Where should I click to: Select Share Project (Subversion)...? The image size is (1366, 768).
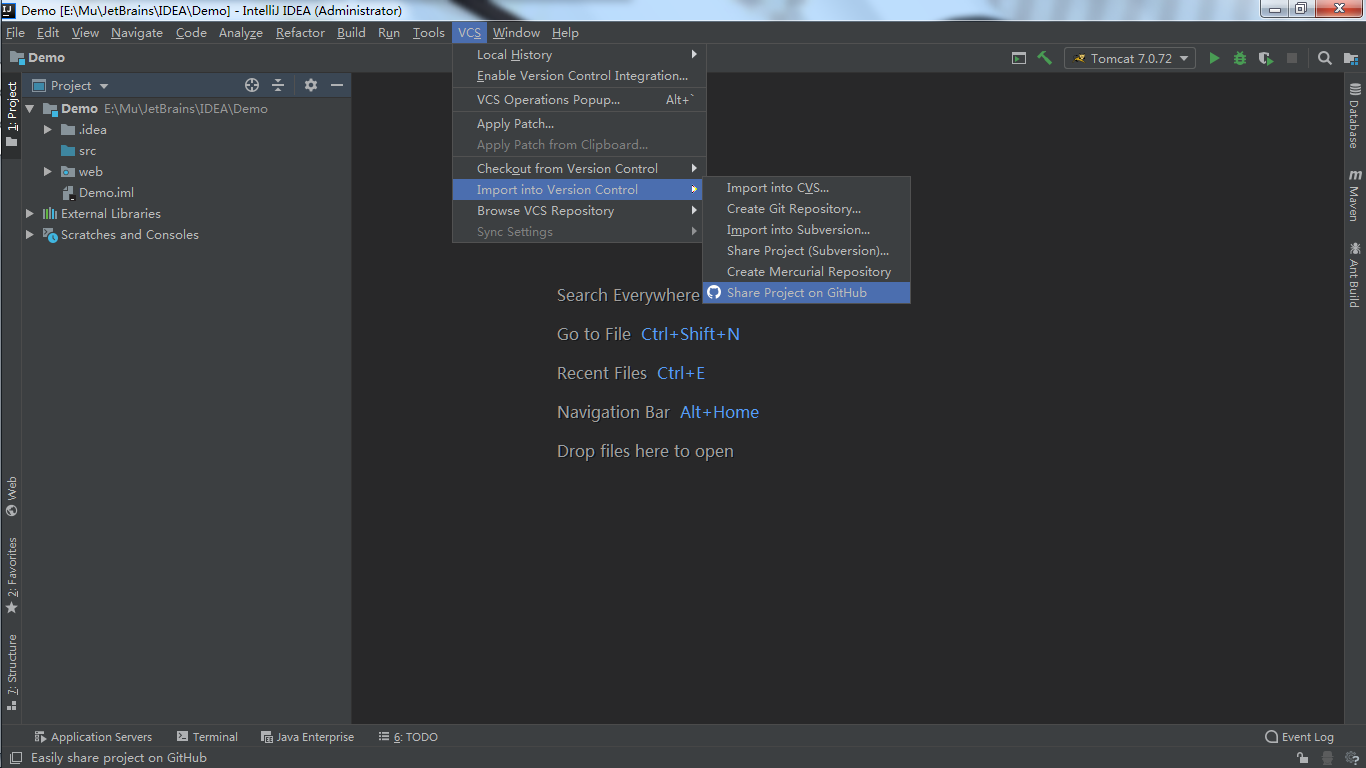[x=806, y=251]
